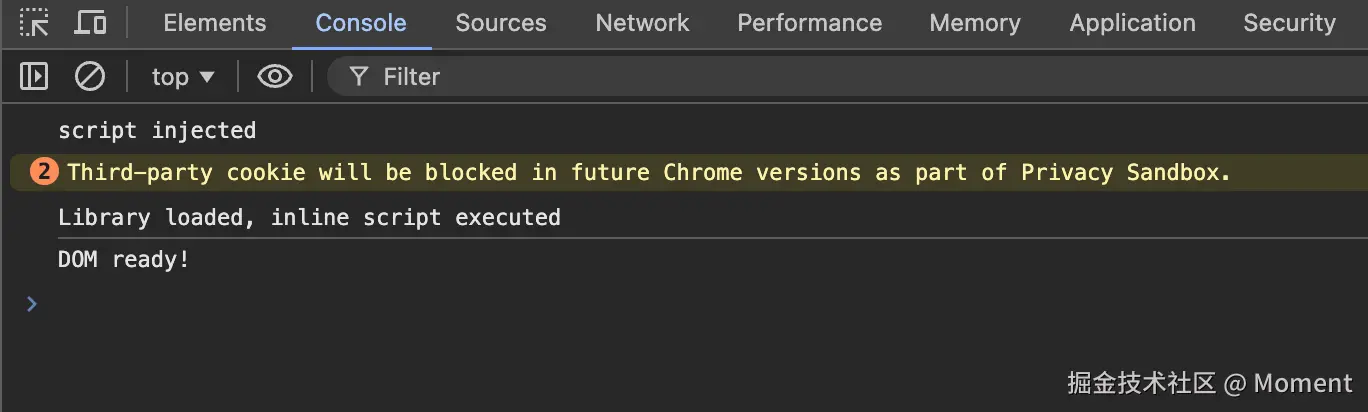Click the inspect element picker icon

pyautogui.click(x=34, y=23)
